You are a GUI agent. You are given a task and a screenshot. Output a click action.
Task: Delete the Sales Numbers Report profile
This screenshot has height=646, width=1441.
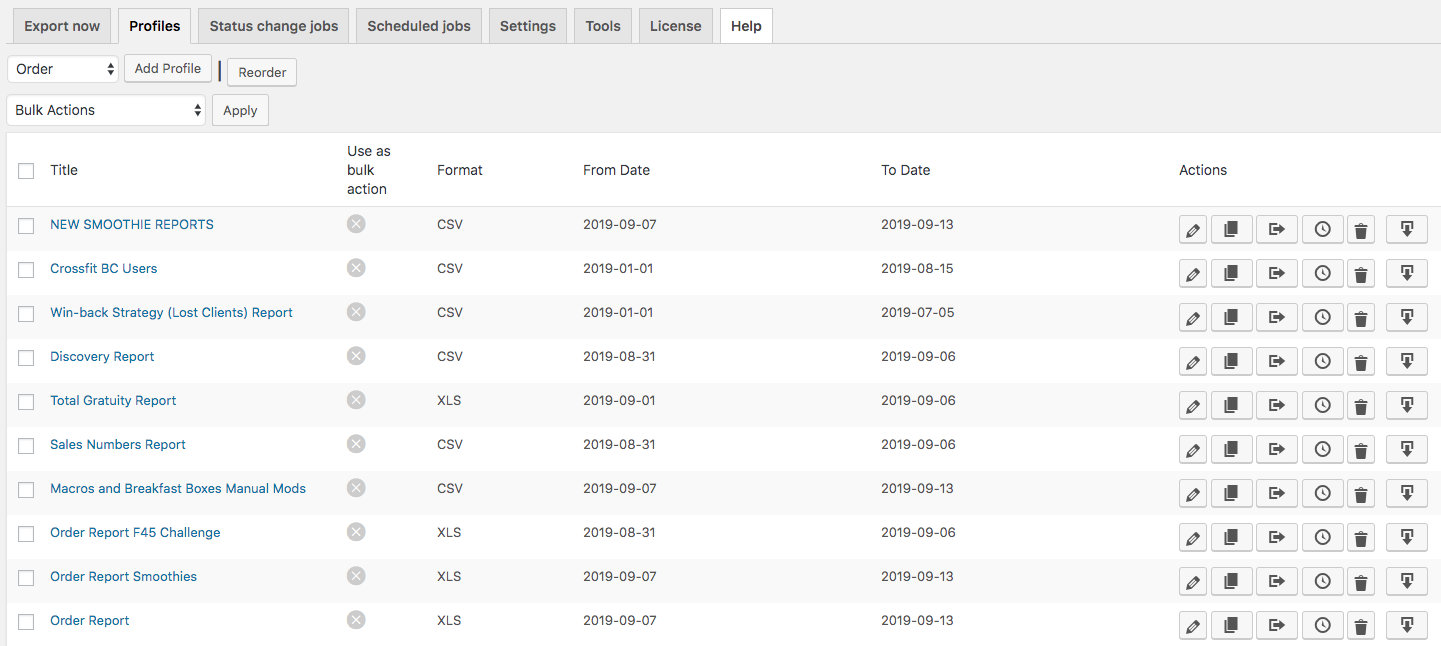click(x=1360, y=449)
